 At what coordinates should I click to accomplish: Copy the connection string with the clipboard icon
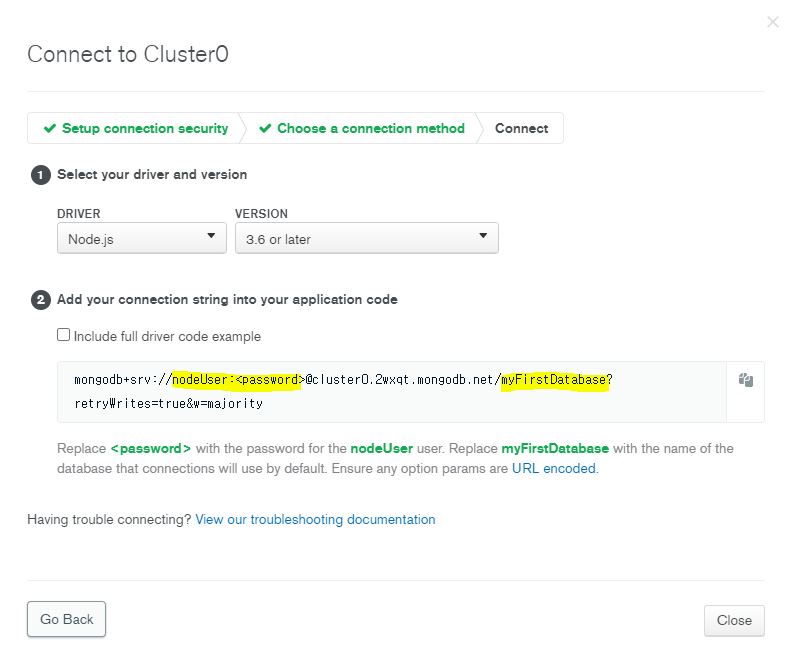[x=746, y=380]
